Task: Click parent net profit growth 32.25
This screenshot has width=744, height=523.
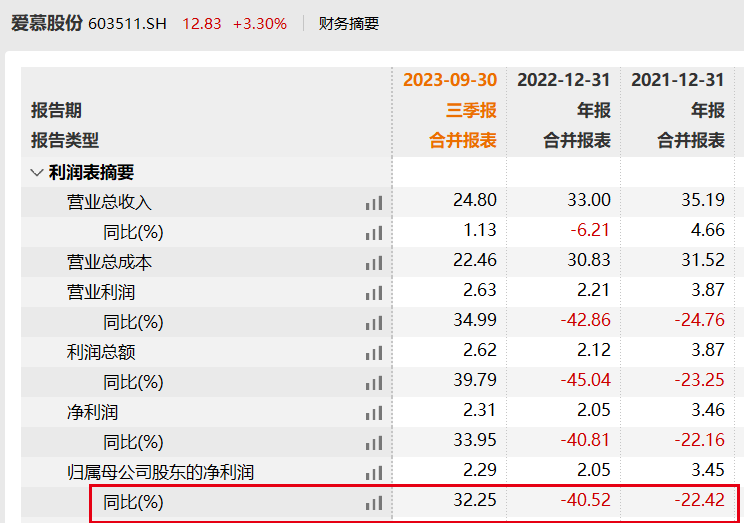Action: tap(475, 500)
